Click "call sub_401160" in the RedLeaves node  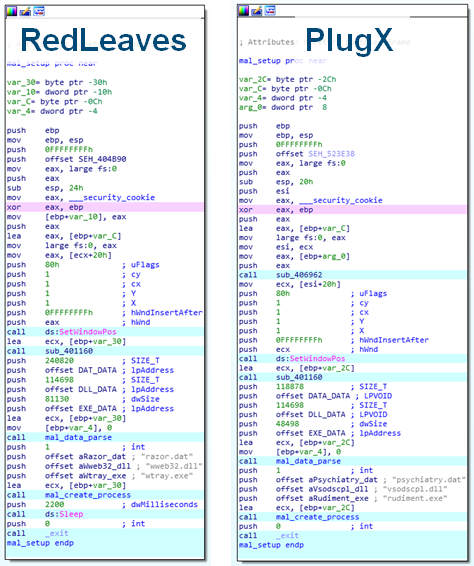point(50,351)
